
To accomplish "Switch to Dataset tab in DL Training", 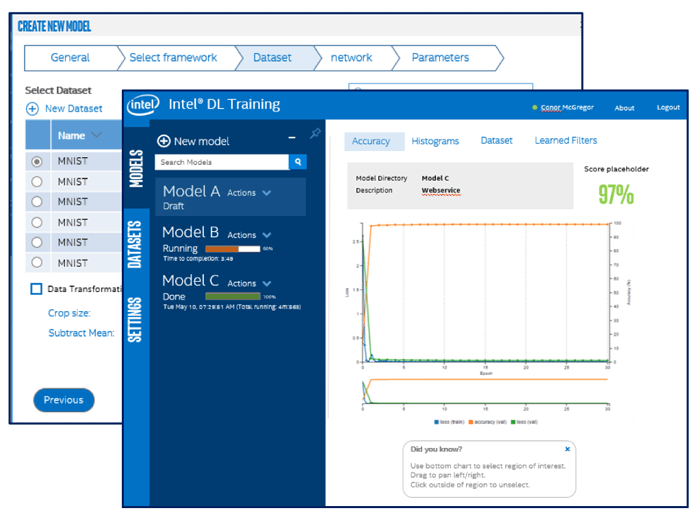I will [496, 141].
